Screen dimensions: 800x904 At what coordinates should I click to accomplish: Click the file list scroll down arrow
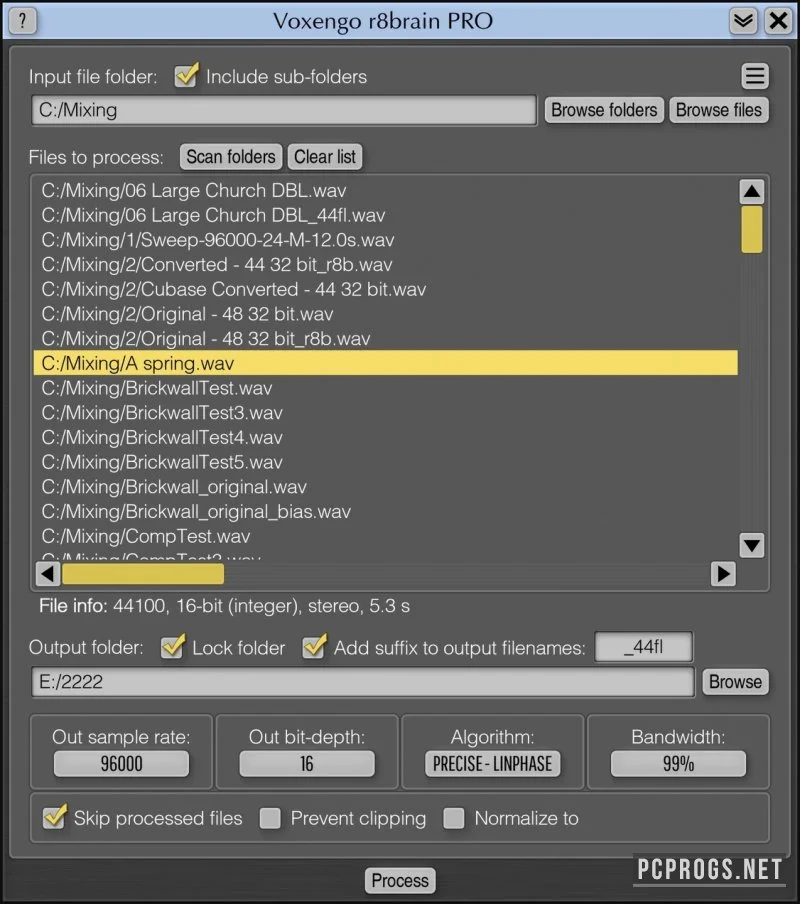point(752,545)
